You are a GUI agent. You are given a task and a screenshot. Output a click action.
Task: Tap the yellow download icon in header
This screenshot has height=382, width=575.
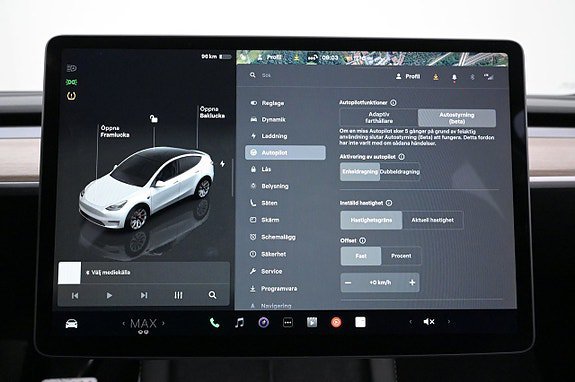click(x=436, y=77)
